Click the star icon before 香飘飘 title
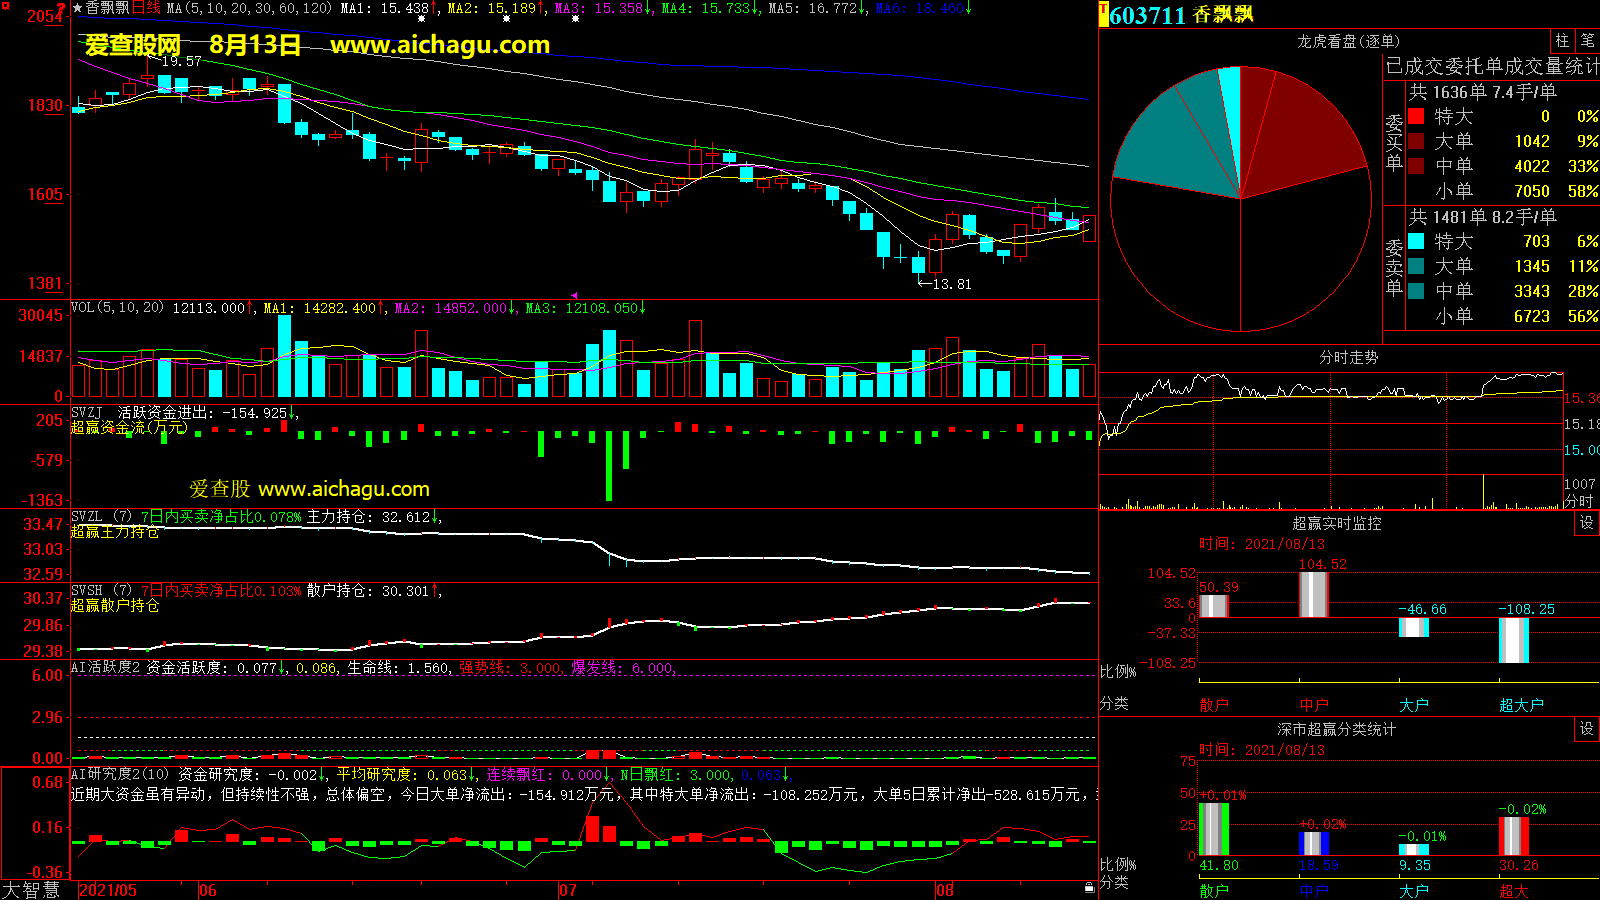Image resolution: width=1600 pixels, height=900 pixels. pyautogui.click(x=77, y=8)
